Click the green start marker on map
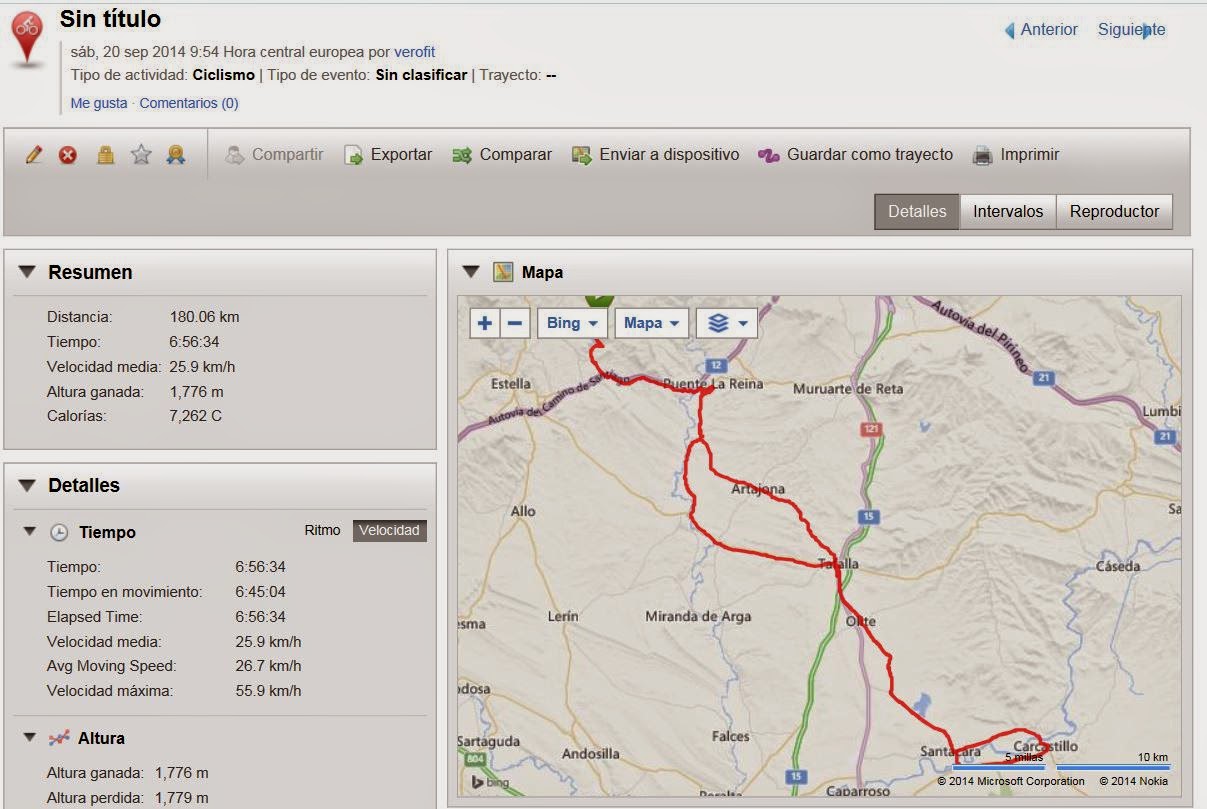The width and height of the screenshot is (1207, 809). tap(599, 299)
